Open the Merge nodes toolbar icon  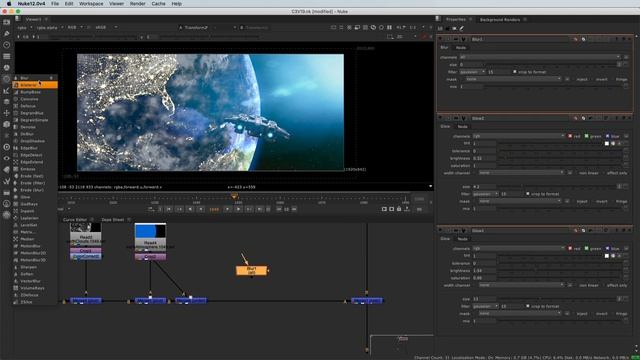pos(6,102)
